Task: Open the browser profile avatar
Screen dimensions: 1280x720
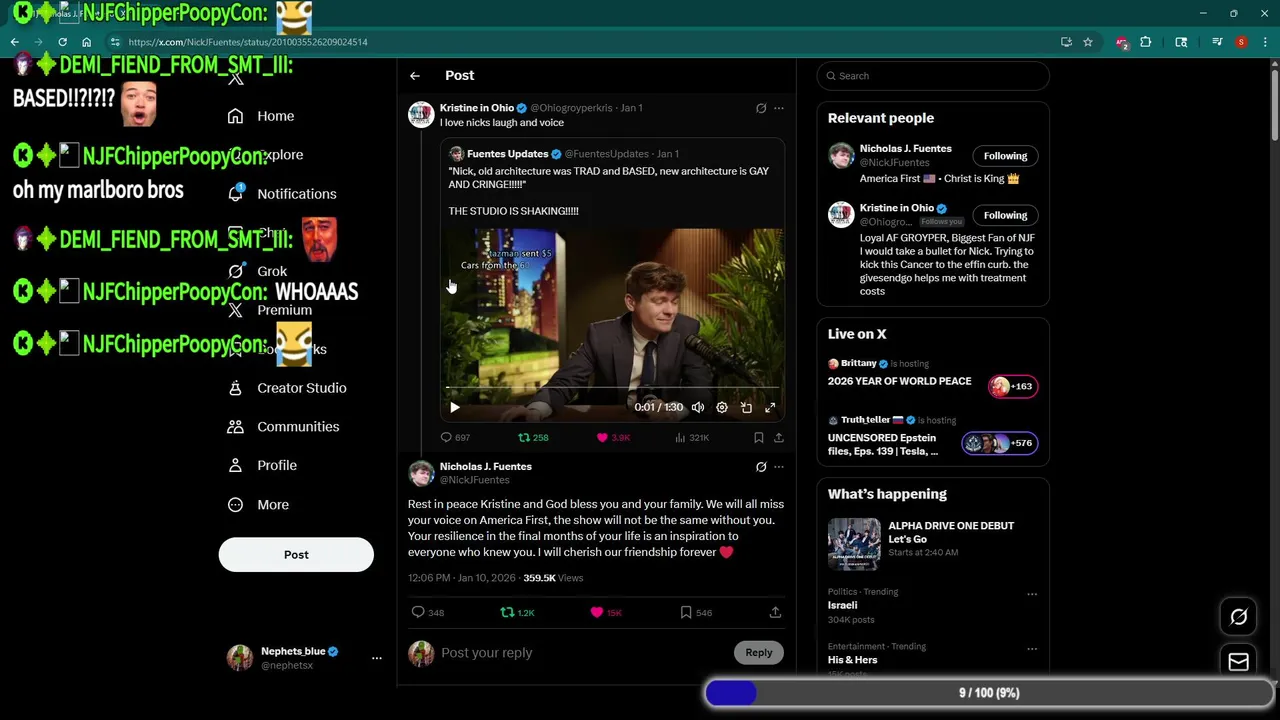Action: click(x=1241, y=42)
